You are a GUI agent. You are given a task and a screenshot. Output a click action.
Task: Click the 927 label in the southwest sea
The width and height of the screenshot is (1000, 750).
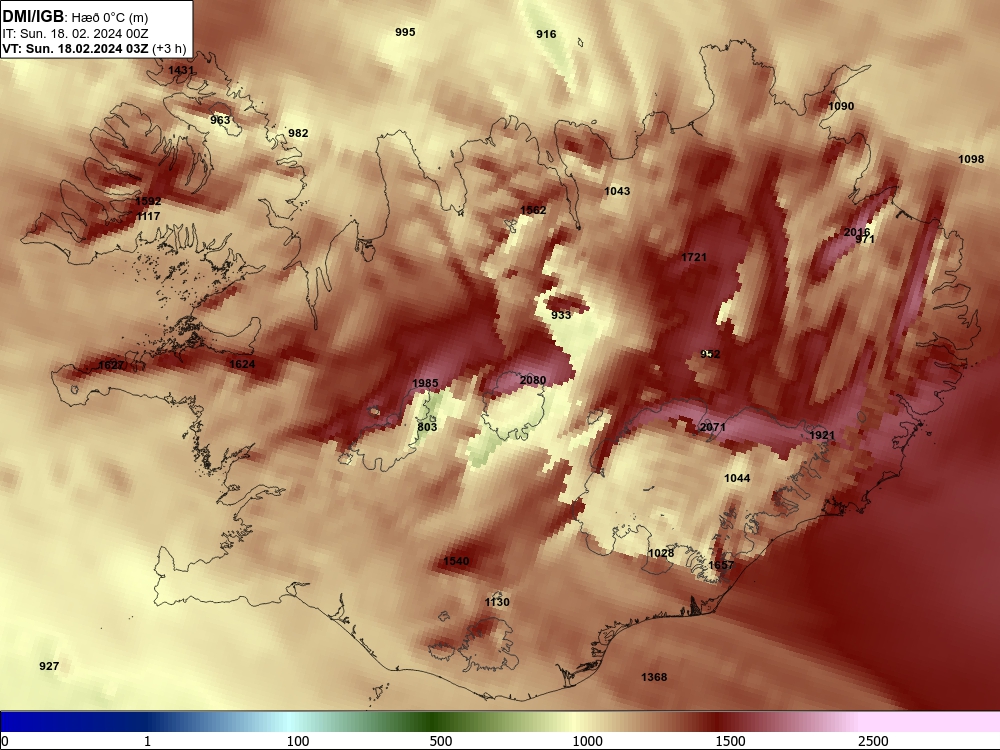tap(49, 666)
